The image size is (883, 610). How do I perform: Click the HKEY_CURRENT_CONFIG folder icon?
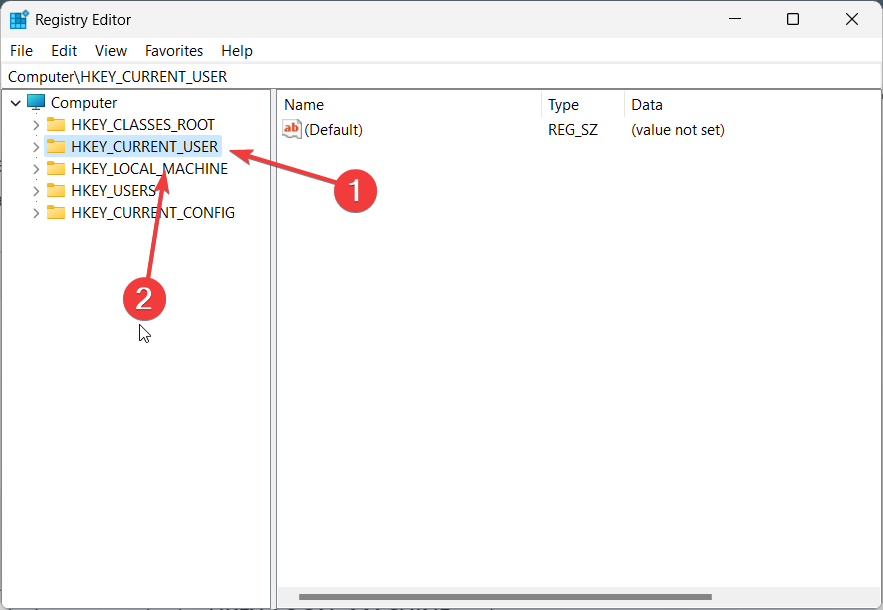[x=56, y=212]
